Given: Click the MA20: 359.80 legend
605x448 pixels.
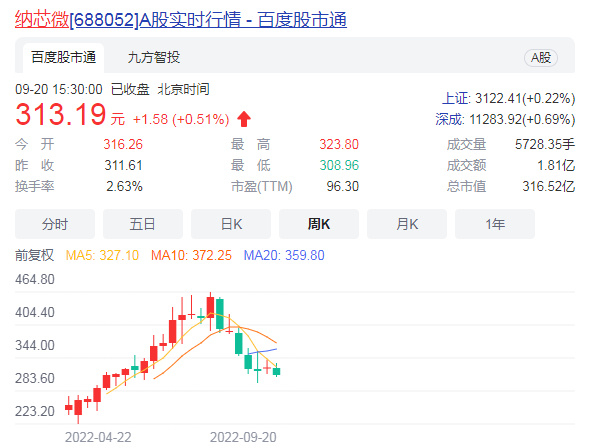Looking at the screenshot, I should (x=284, y=255).
